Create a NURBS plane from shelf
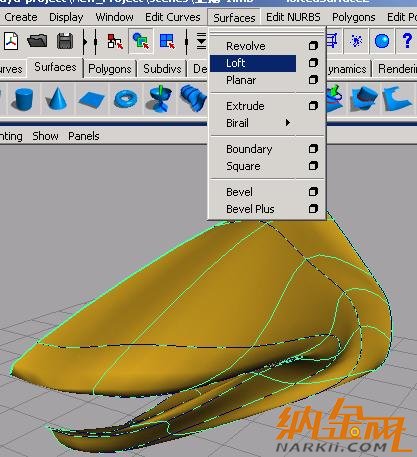The width and height of the screenshot is (417, 457). coord(91,99)
